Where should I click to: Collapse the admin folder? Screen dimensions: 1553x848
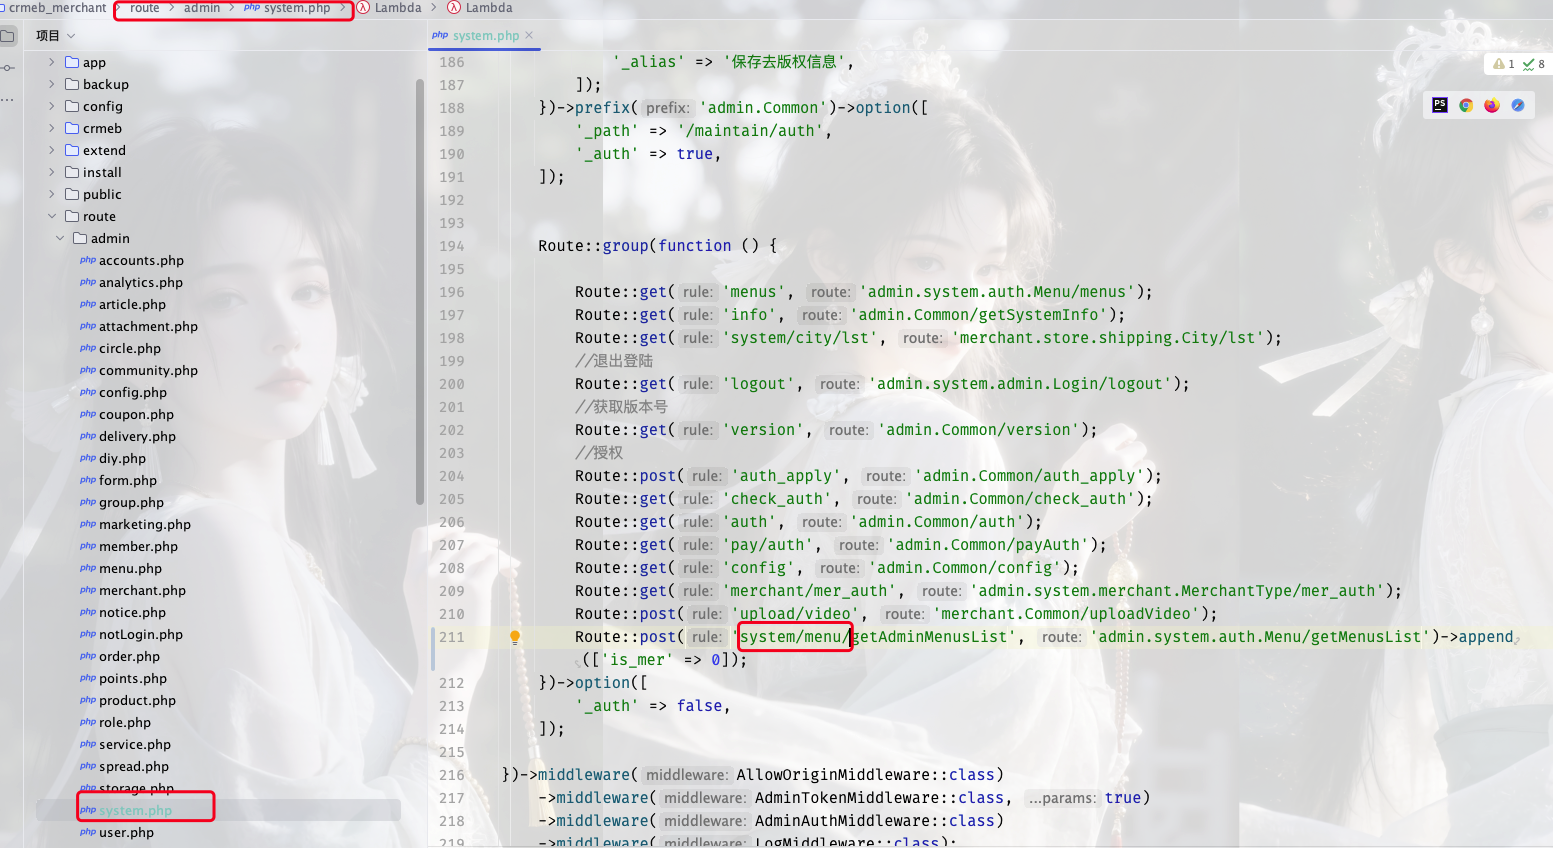coord(60,238)
